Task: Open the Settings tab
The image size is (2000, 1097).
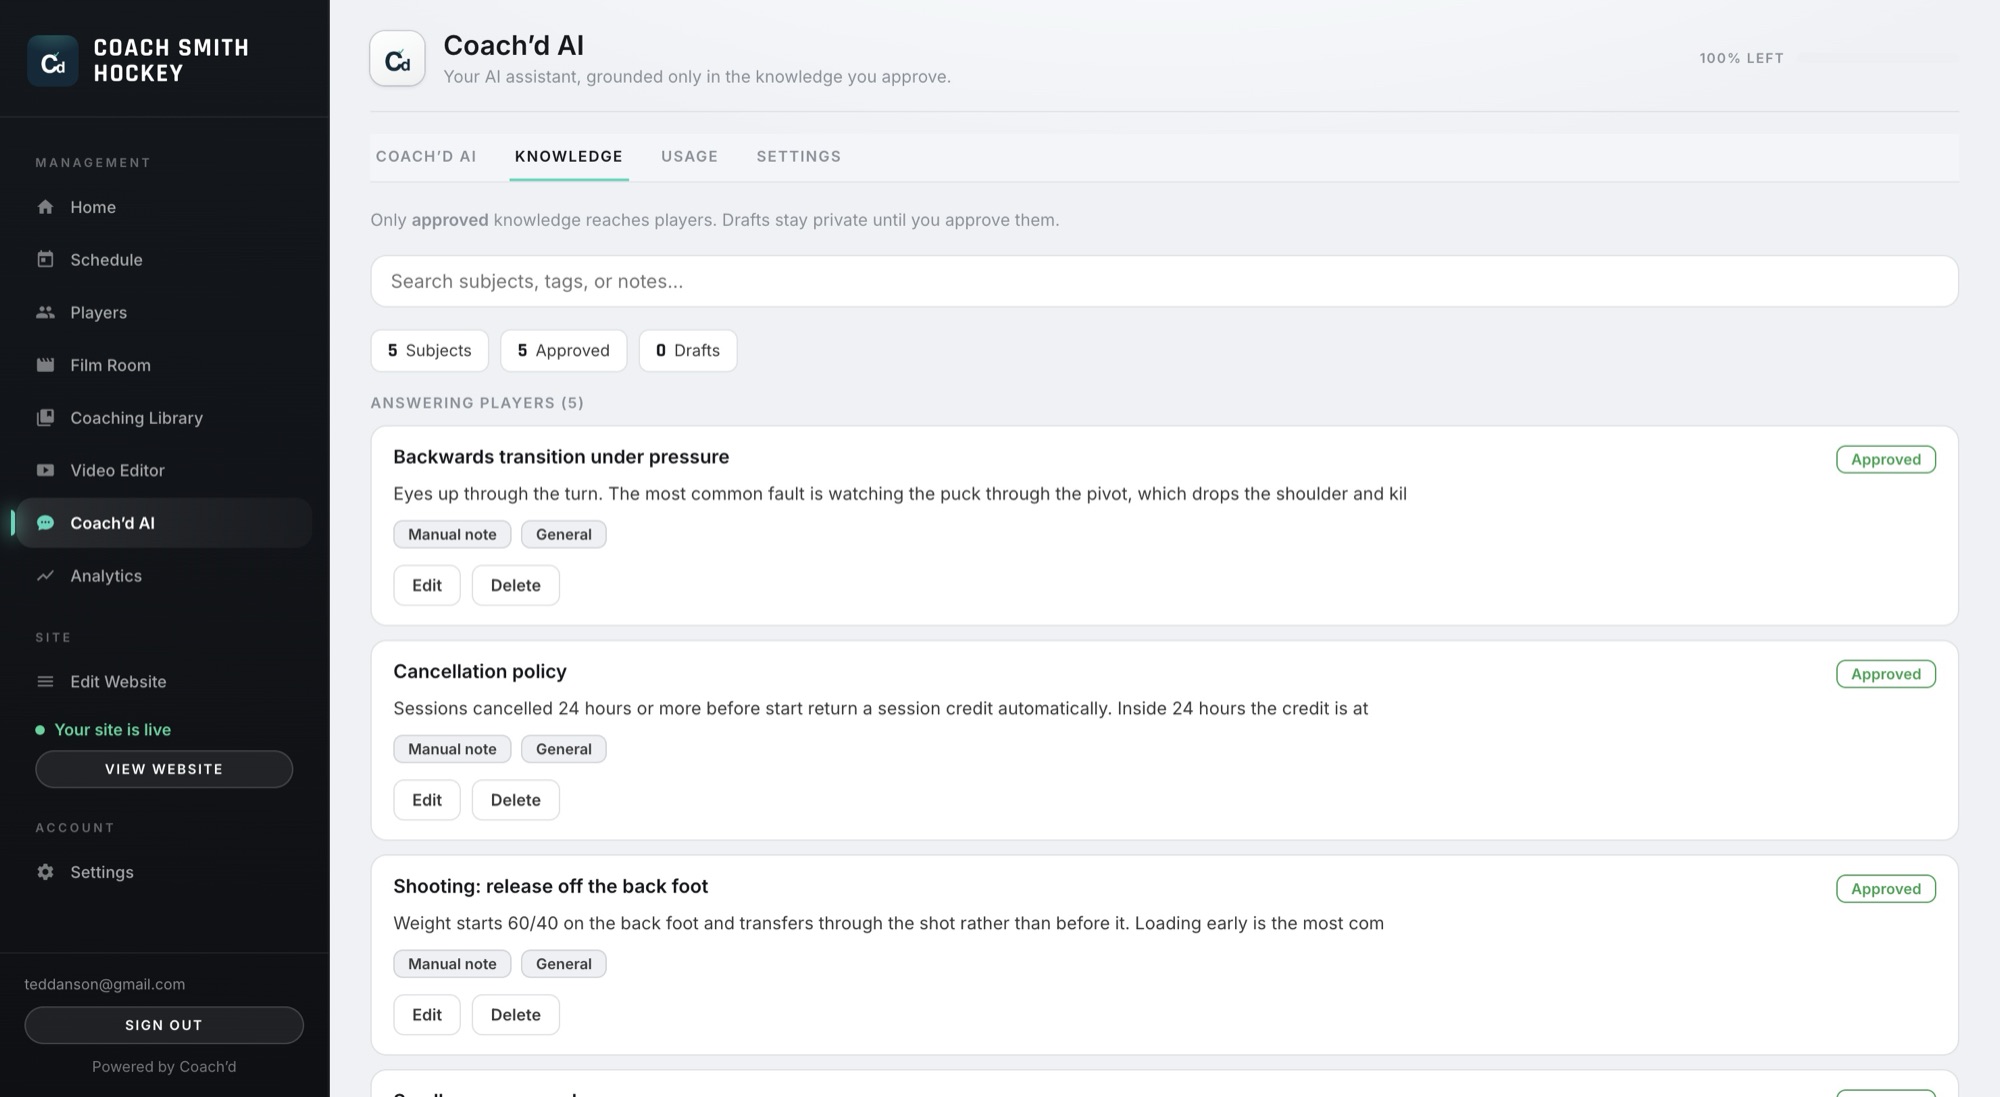Action: coord(798,156)
